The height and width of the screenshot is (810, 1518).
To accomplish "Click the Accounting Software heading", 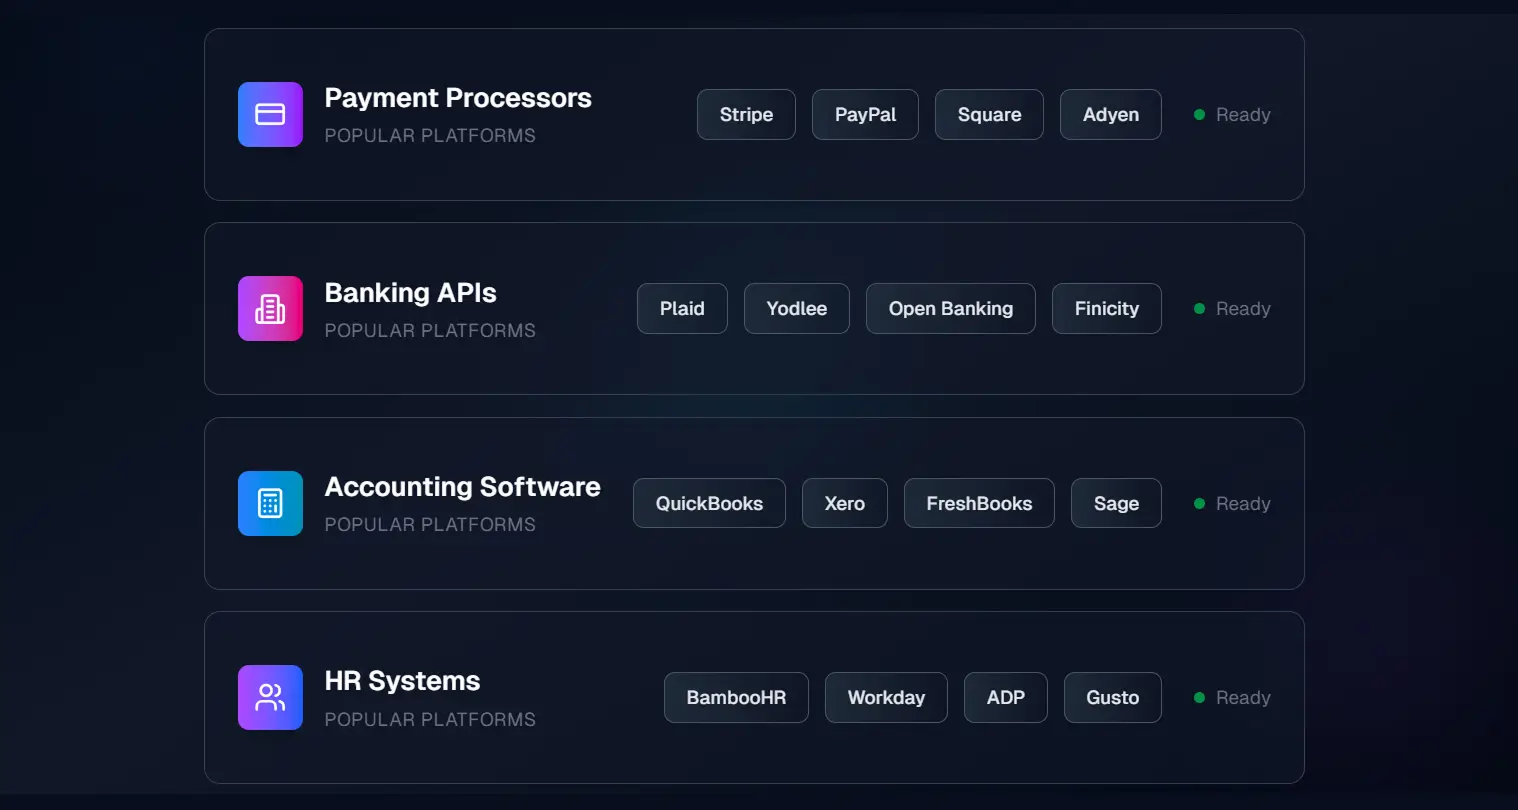I will (462, 487).
